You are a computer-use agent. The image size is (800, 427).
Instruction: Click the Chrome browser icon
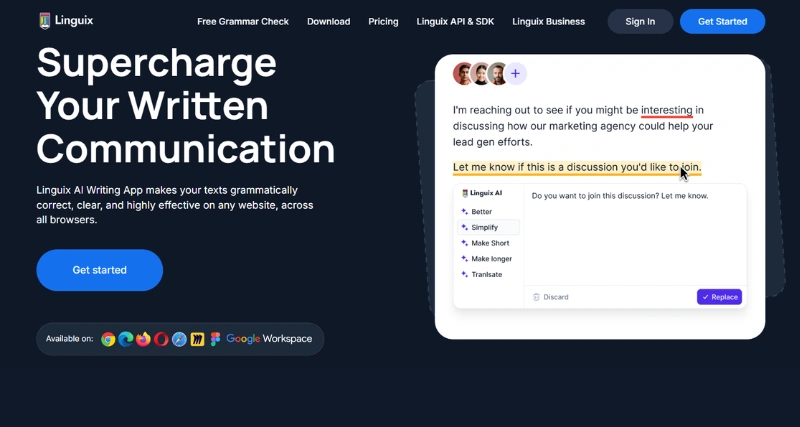pyautogui.click(x=108, y=339)
